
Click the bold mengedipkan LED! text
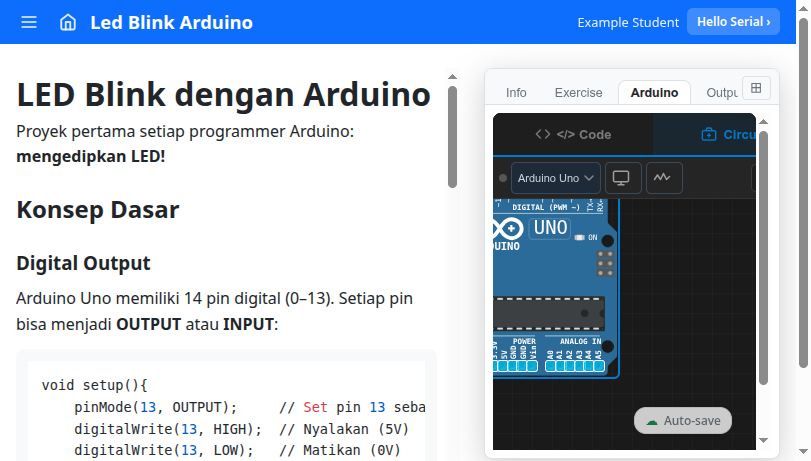tap(91, 156)
